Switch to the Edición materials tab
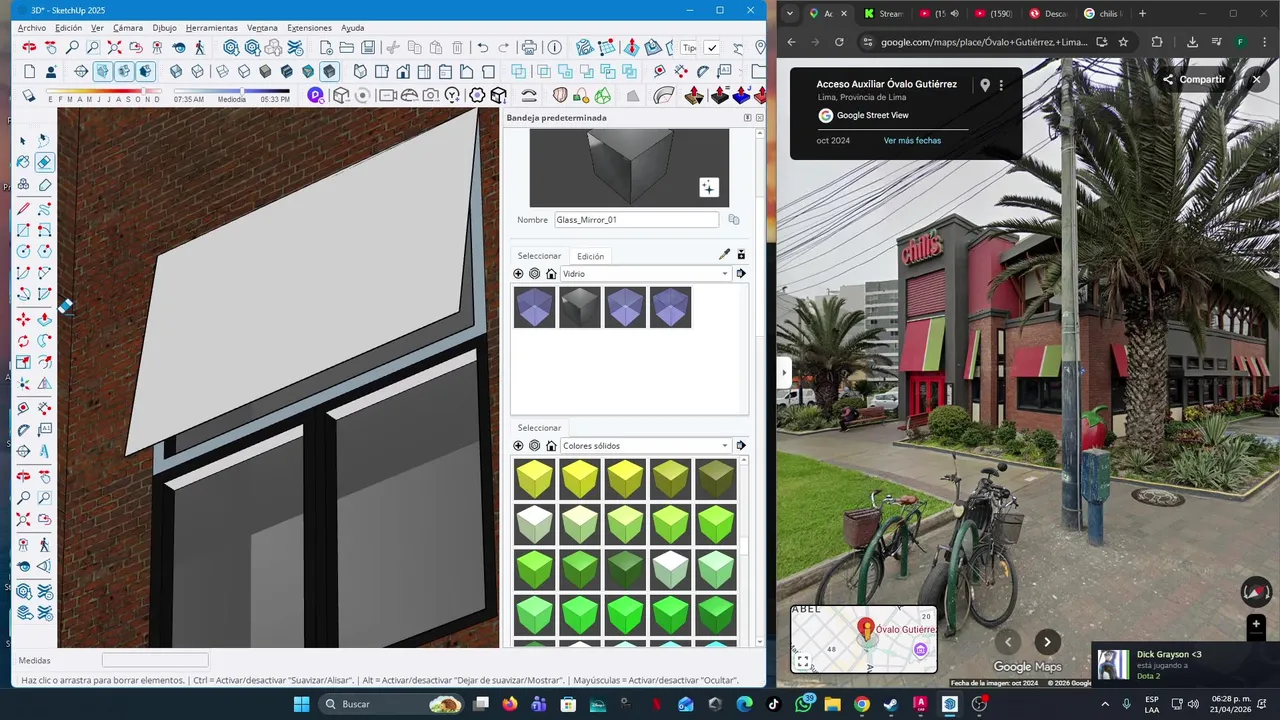Image resolution: width=1280 pixels, height=720 pixels. (x=590, y=256)
